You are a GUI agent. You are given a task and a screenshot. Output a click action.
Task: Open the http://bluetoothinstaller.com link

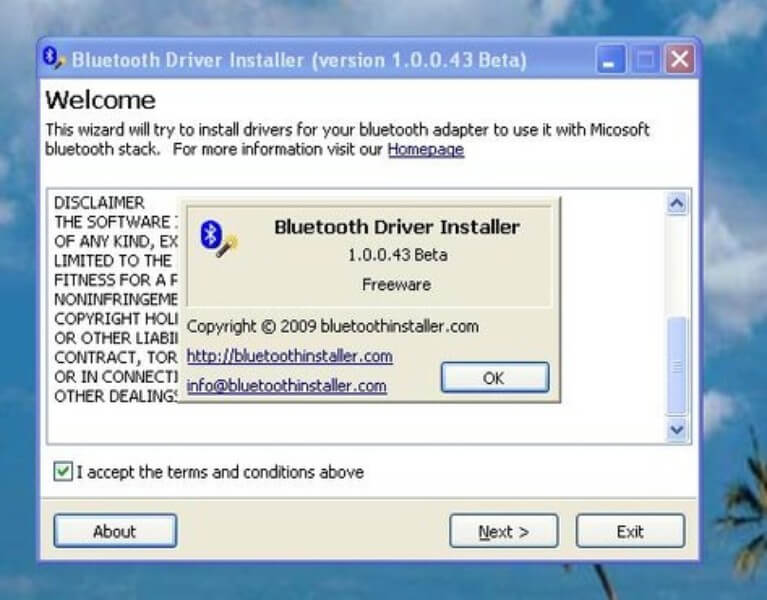tap(289, 356)
